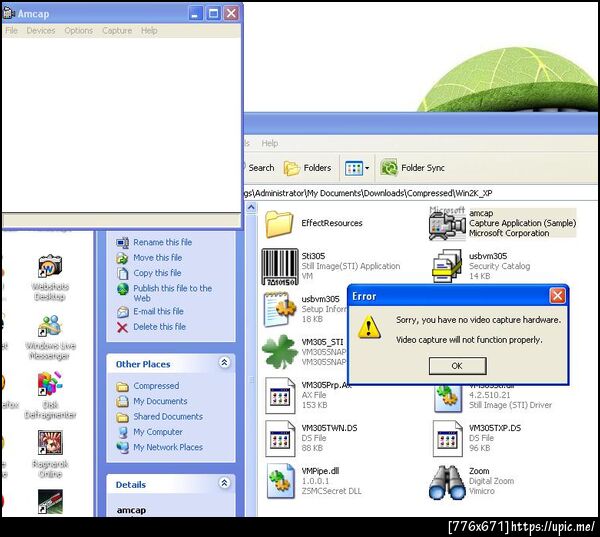Select the VM305Prp.AX file icon

tap(280, 395)
